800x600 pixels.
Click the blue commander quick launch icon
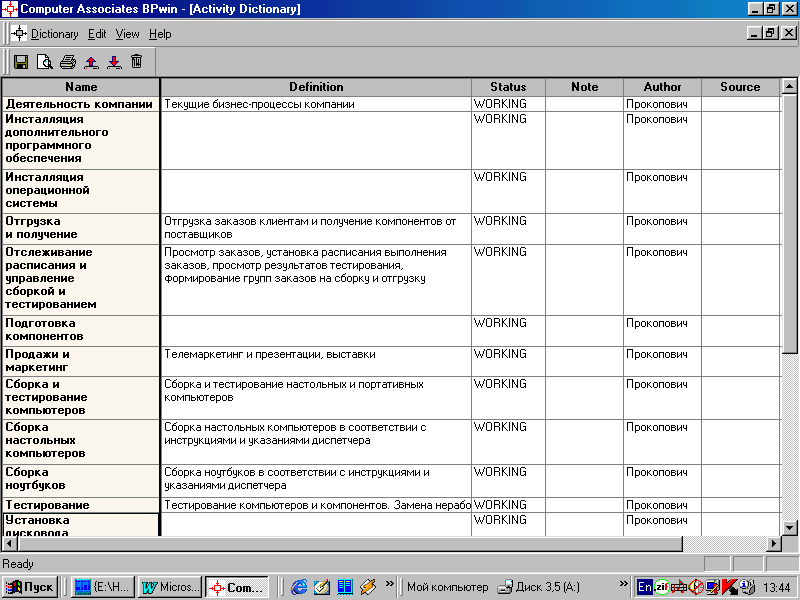pyautogui.click(x=345, y=587)
